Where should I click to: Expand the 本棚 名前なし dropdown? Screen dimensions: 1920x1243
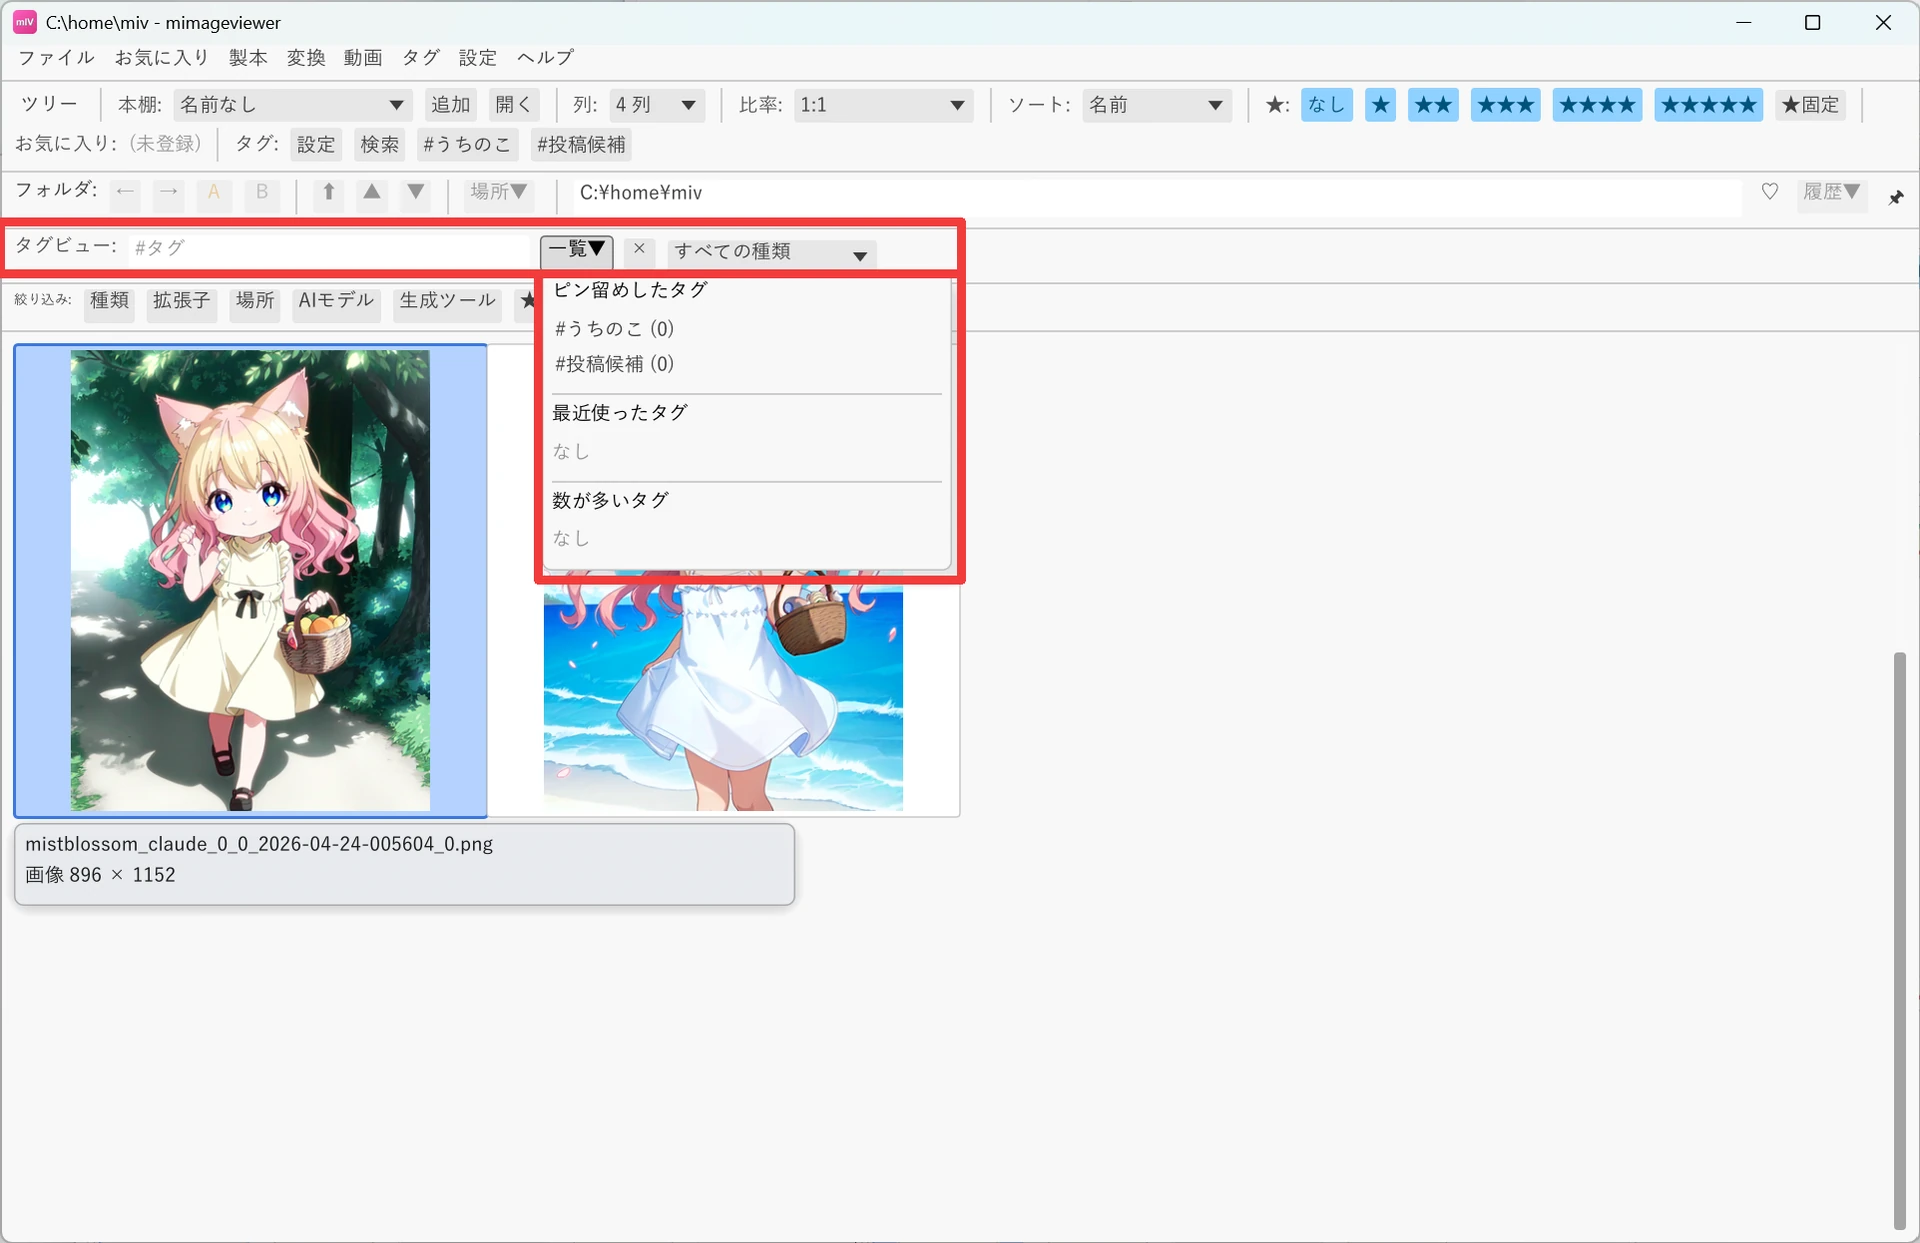(x=291, y=105)
